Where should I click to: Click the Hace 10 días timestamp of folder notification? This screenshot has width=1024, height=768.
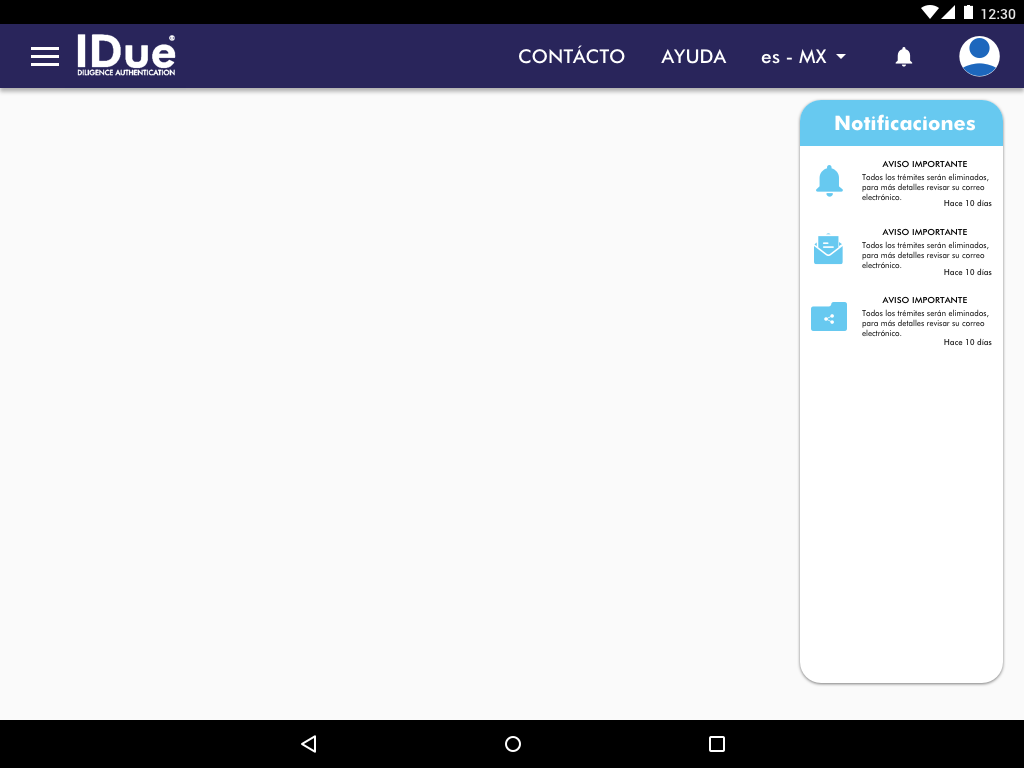(967, 342)
